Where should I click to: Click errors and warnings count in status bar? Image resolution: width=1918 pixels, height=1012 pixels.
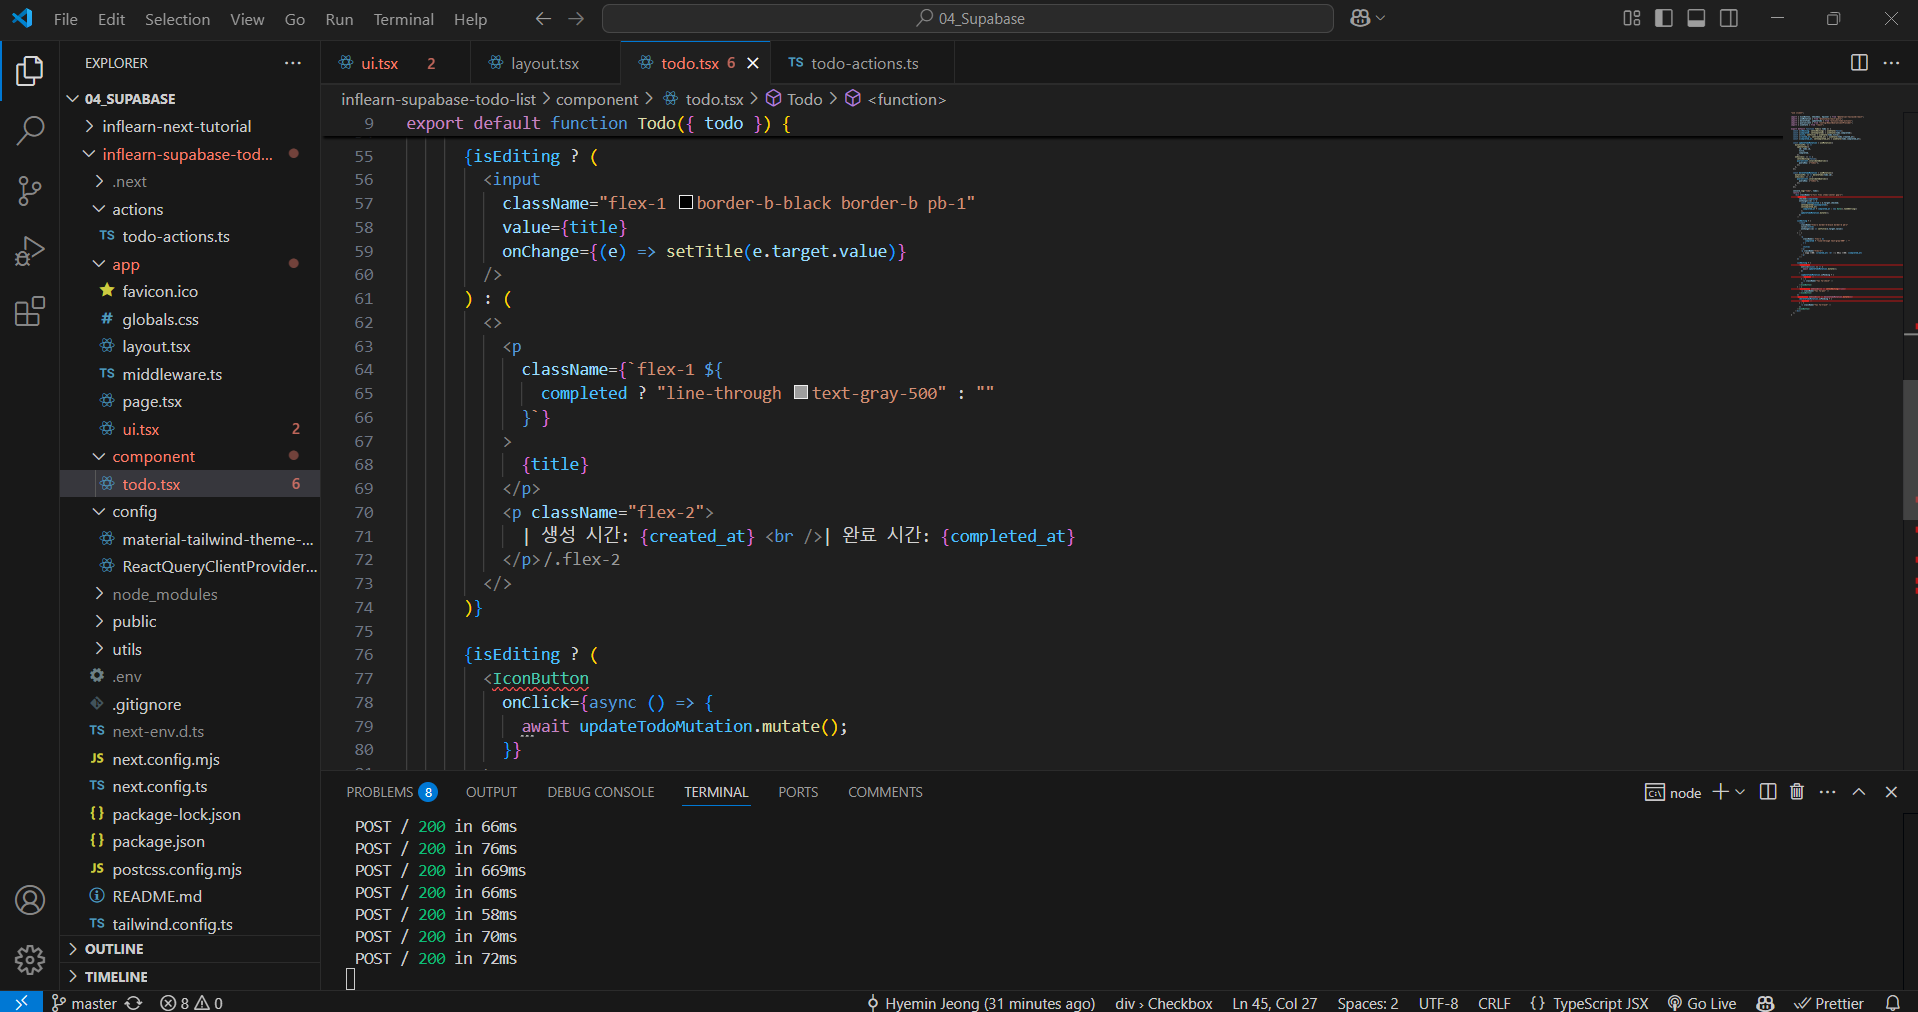[192, 1002]
